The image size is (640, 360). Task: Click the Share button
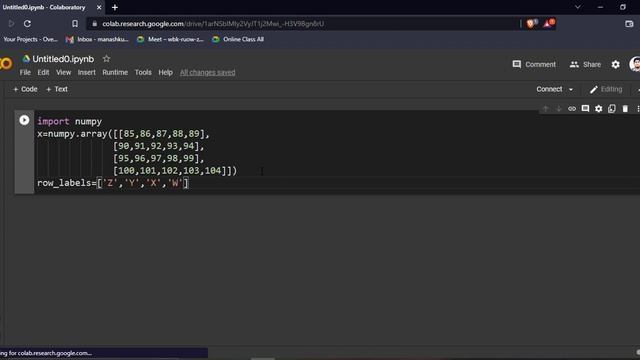click(x=585, y=64)
